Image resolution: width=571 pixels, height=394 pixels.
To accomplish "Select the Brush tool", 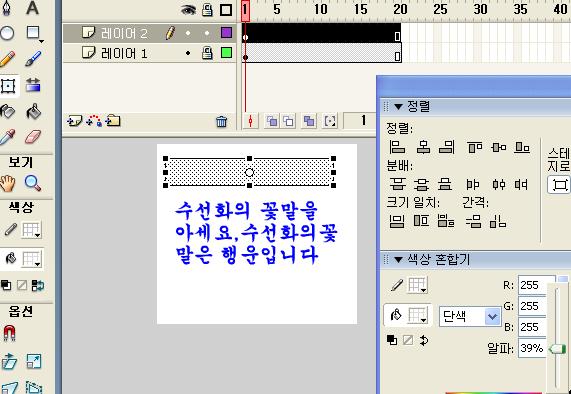I will [33, 59].
